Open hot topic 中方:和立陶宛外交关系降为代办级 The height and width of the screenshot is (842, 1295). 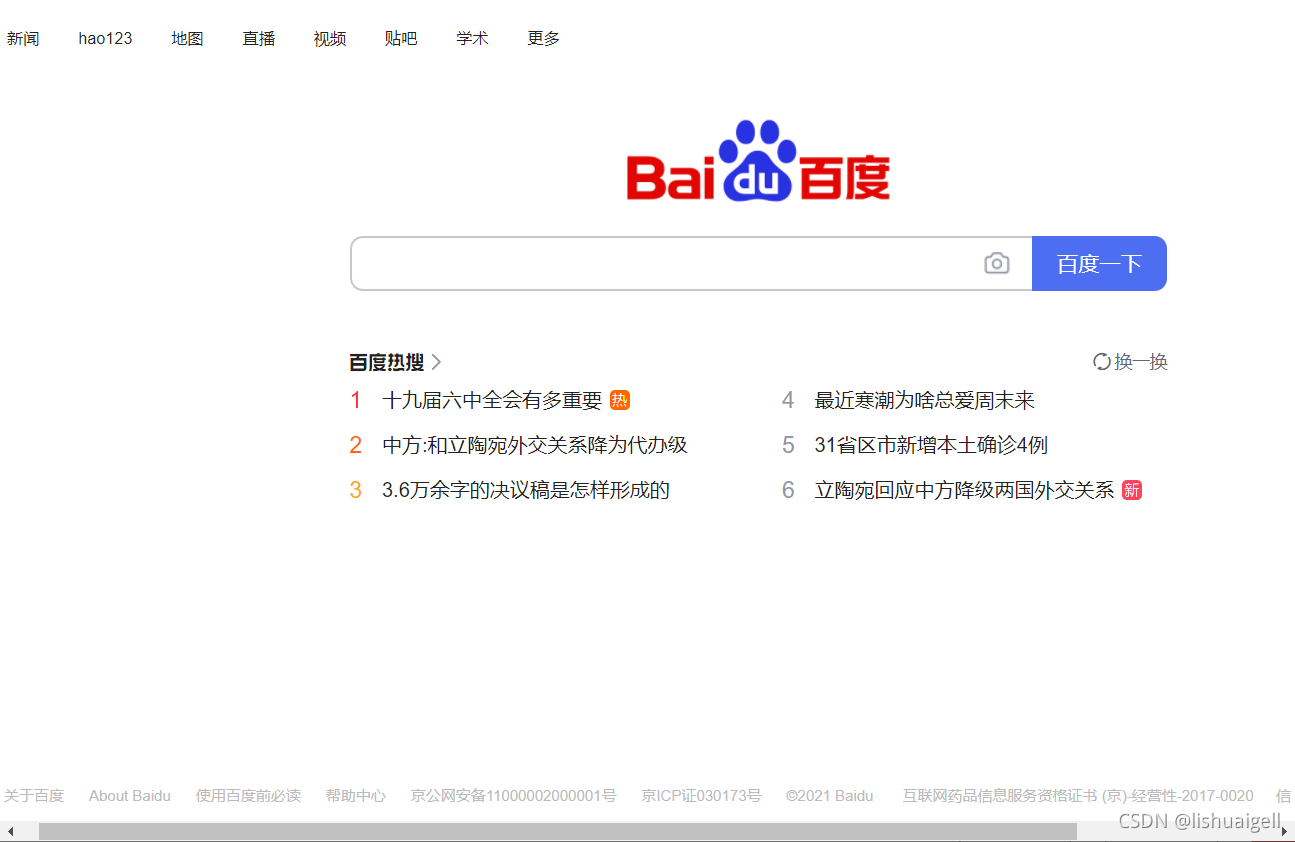[535, 445]
